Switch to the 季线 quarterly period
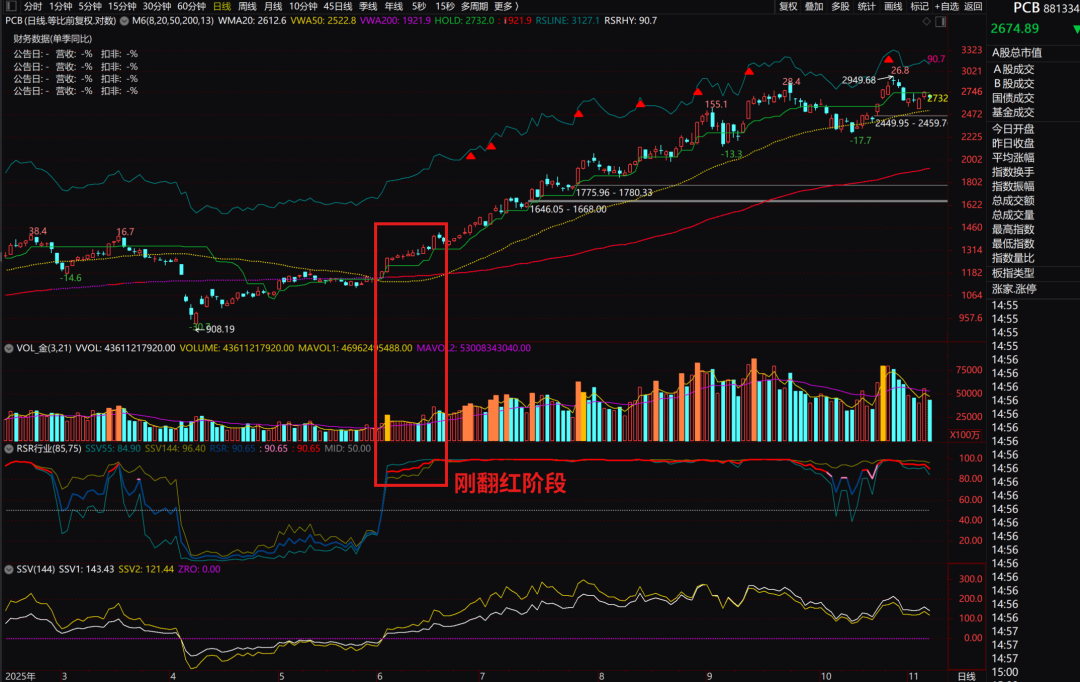1080x682 pixels. click(x=368, y=6)
